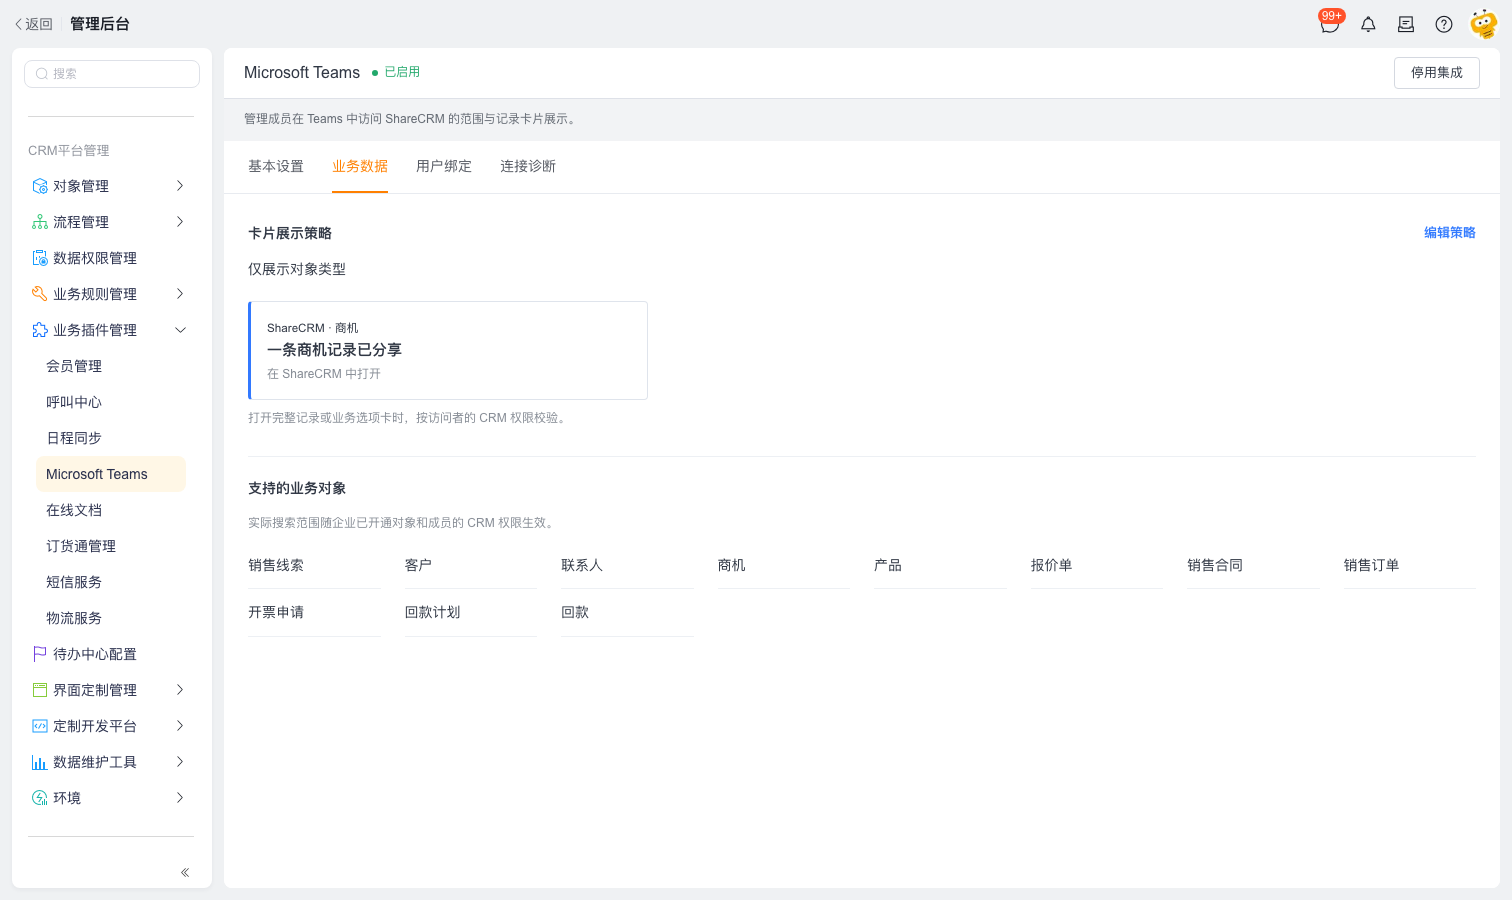This screenshot has width=1512, height=900.
Task: Click the 停用集成 button
Action: coord(1437,73)
